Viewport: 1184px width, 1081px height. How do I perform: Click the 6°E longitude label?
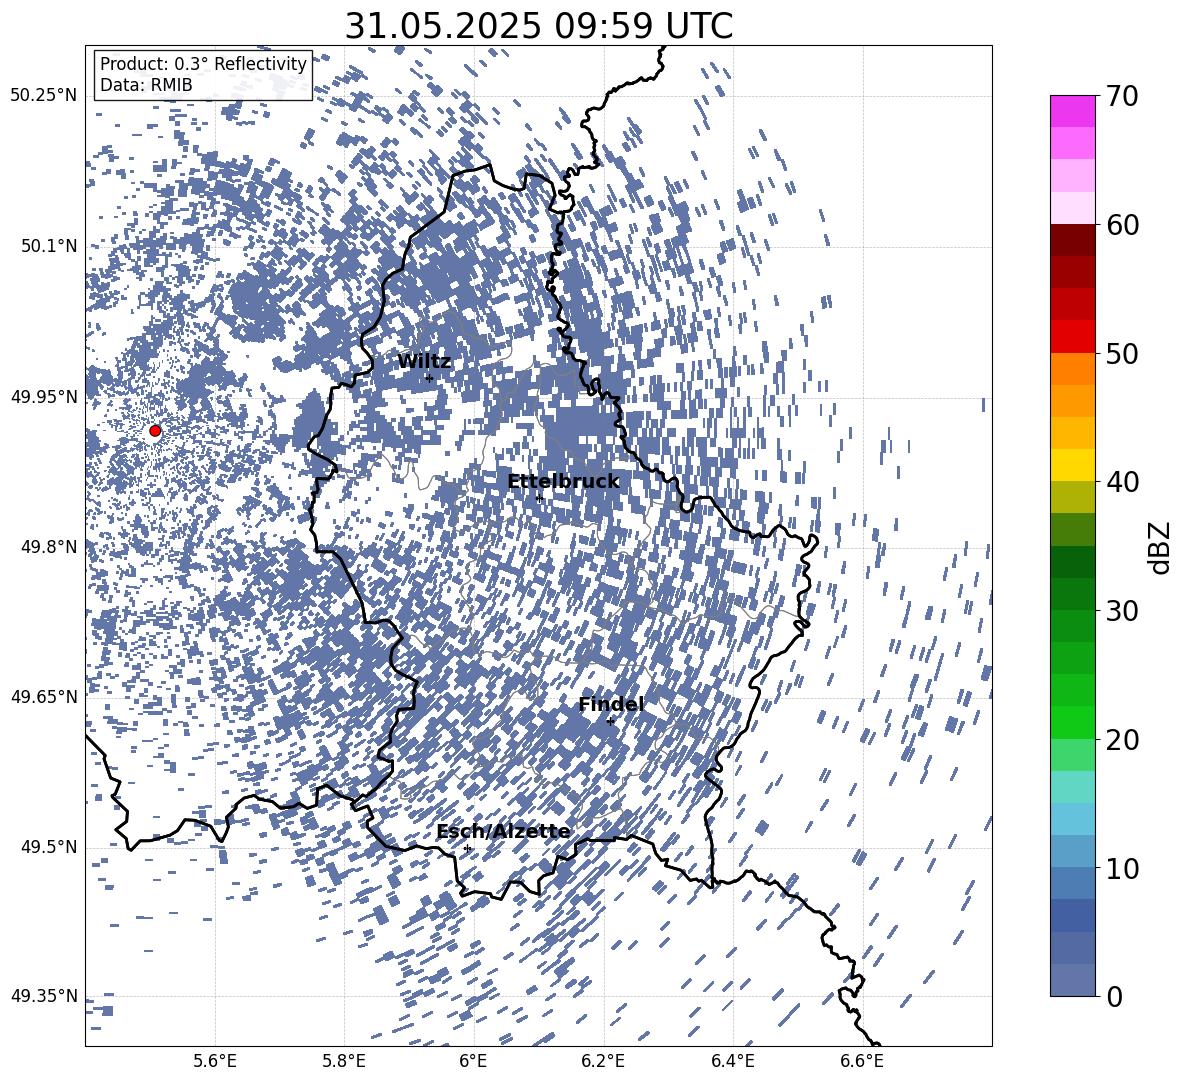(x=473, y=1061)
